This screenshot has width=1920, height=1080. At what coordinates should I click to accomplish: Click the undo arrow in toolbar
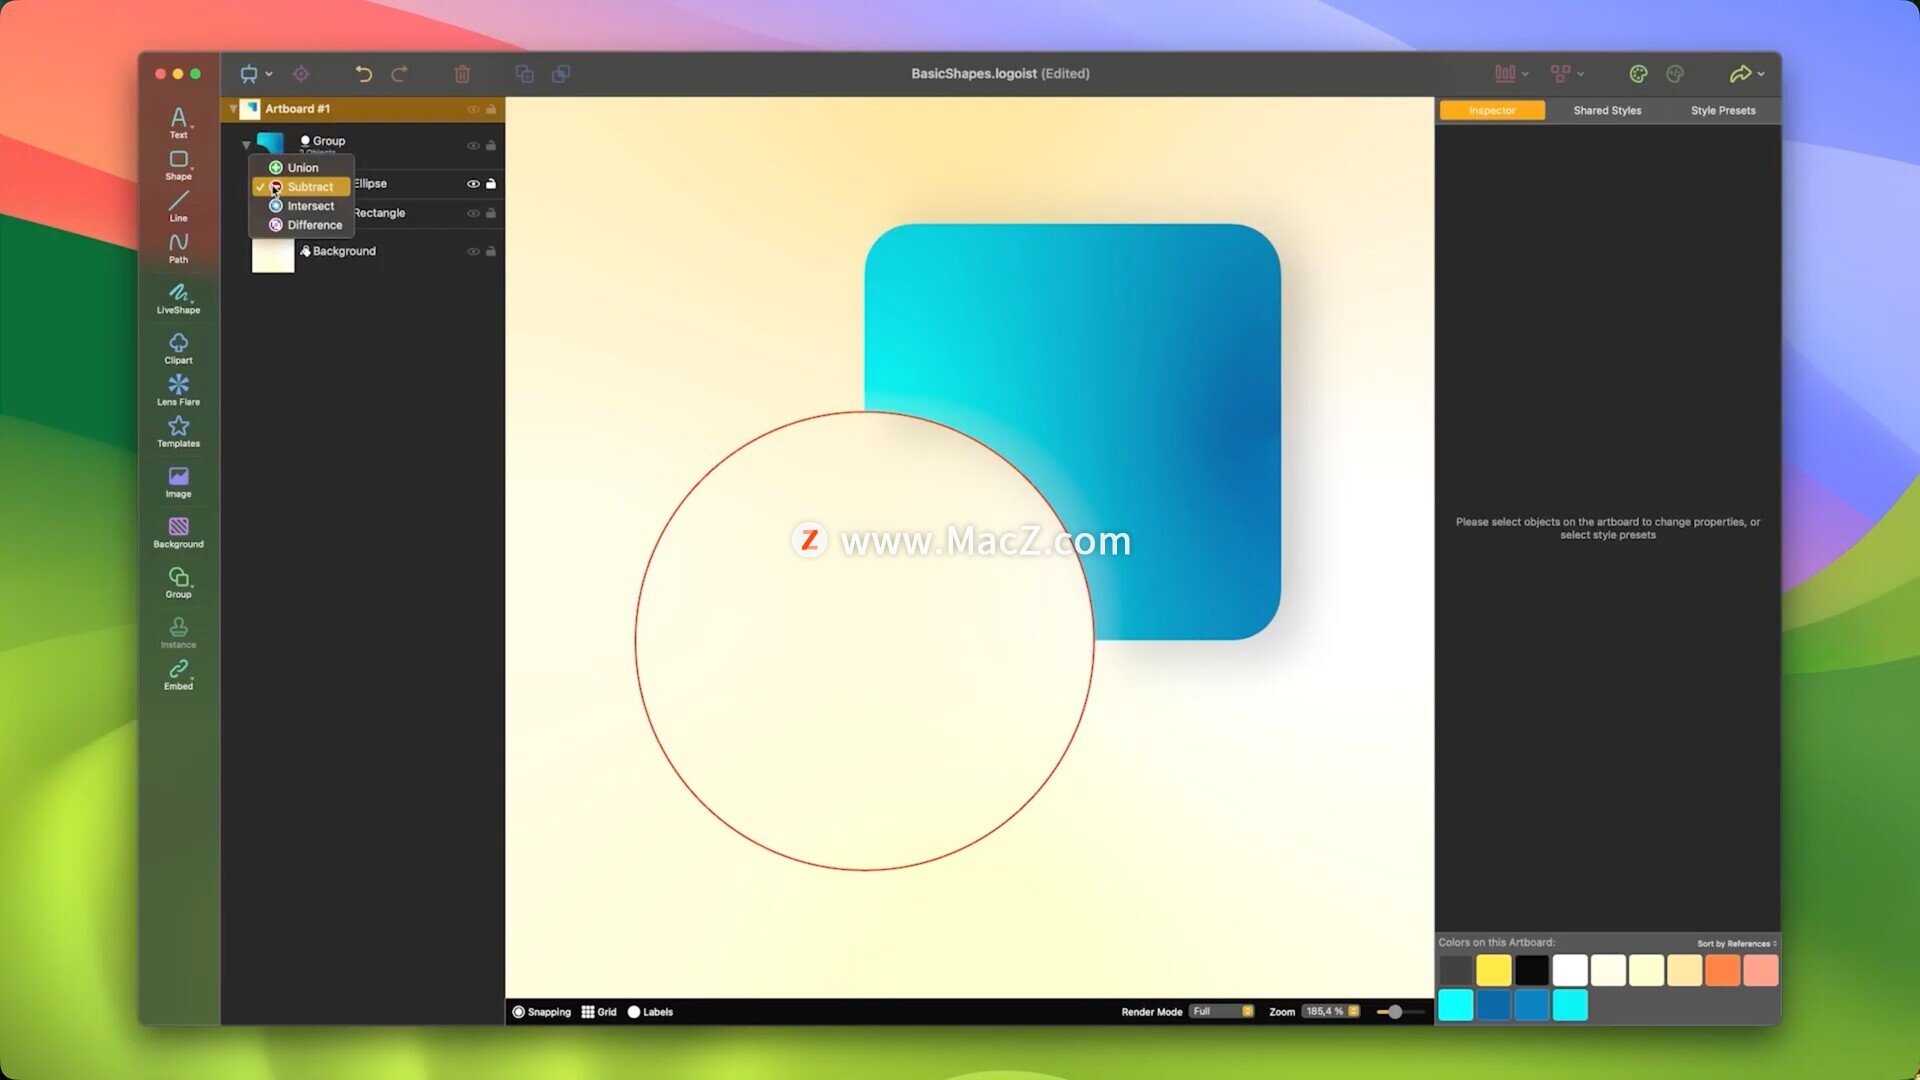click(363, 74)
